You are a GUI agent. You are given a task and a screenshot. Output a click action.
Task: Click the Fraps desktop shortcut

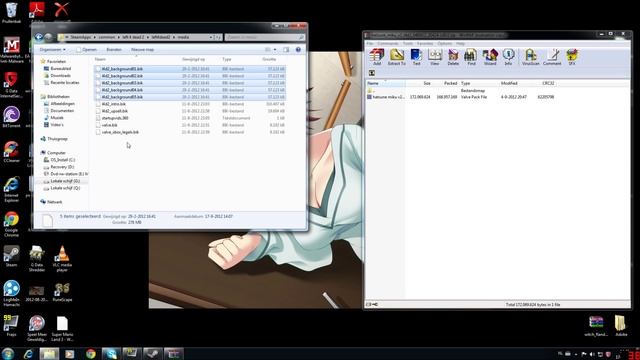(x=11, y=325)
